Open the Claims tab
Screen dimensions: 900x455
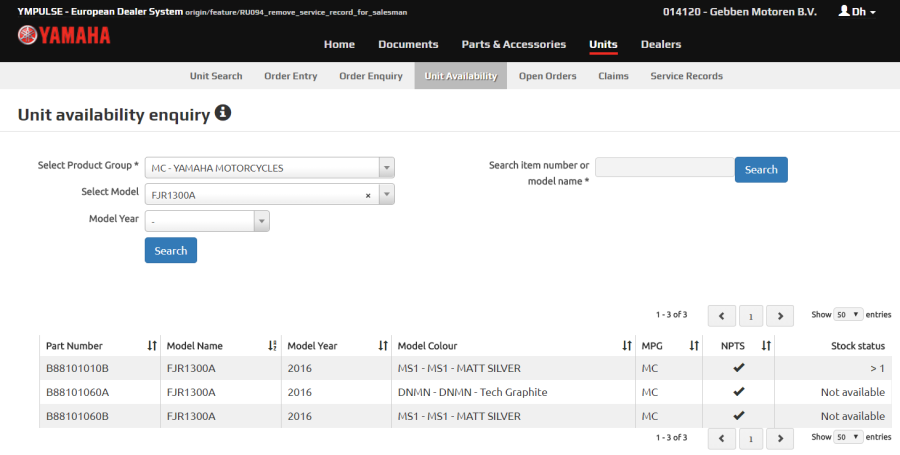pos(613,76)
